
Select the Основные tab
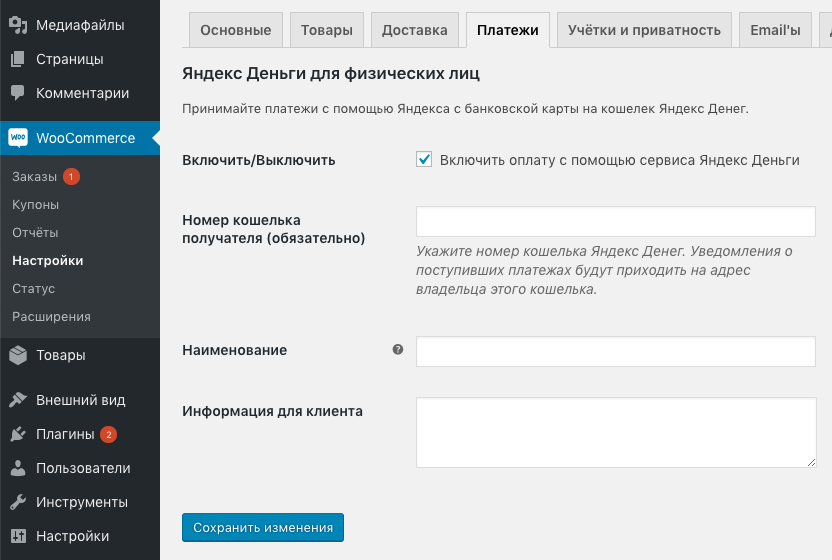[x=236, y=30]
